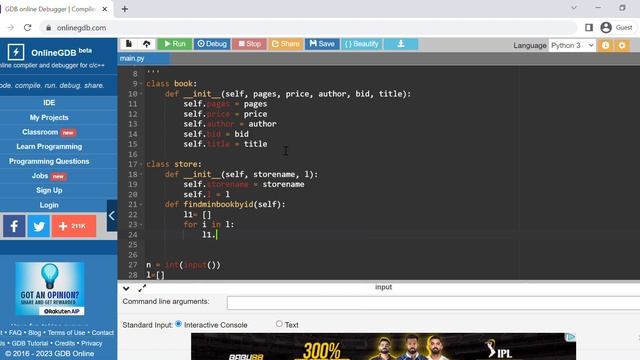Open Programming Questions page
This screenshot has width=640, height=360.
[49, 161]
